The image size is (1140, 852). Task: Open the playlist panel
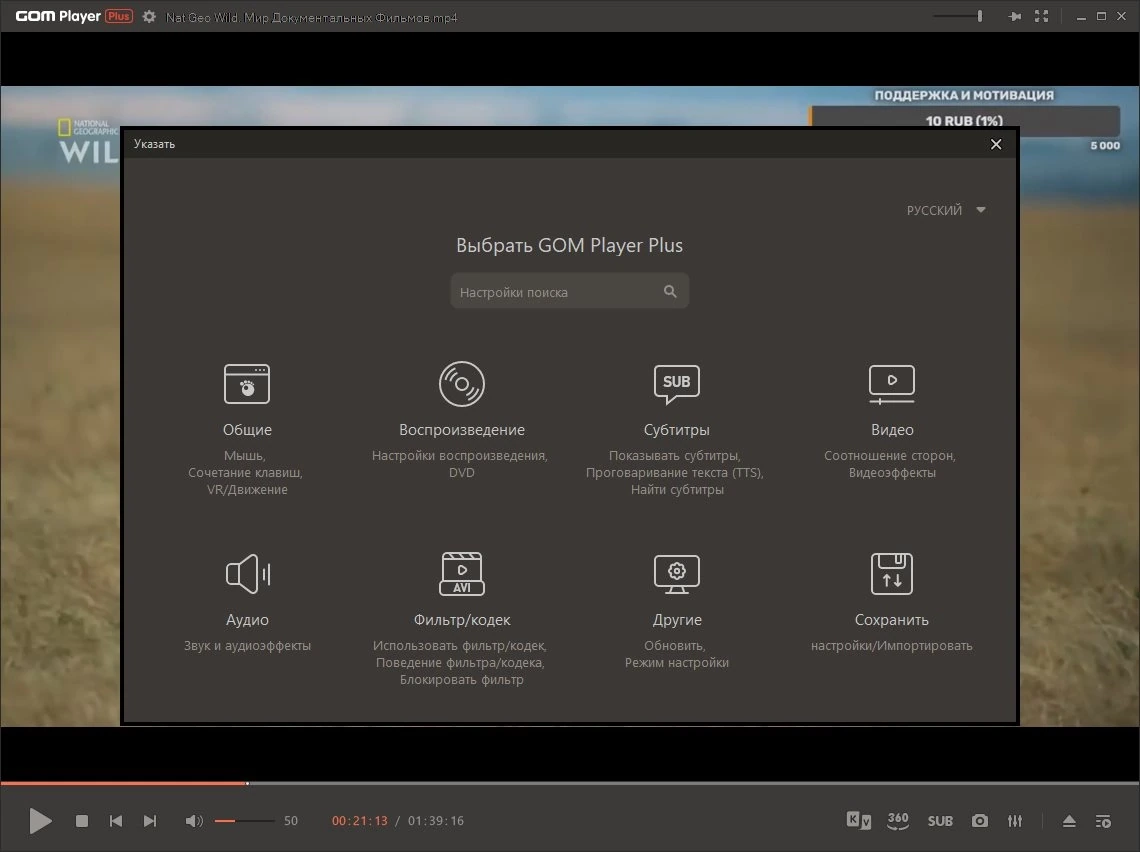[x=1103, y=821]
